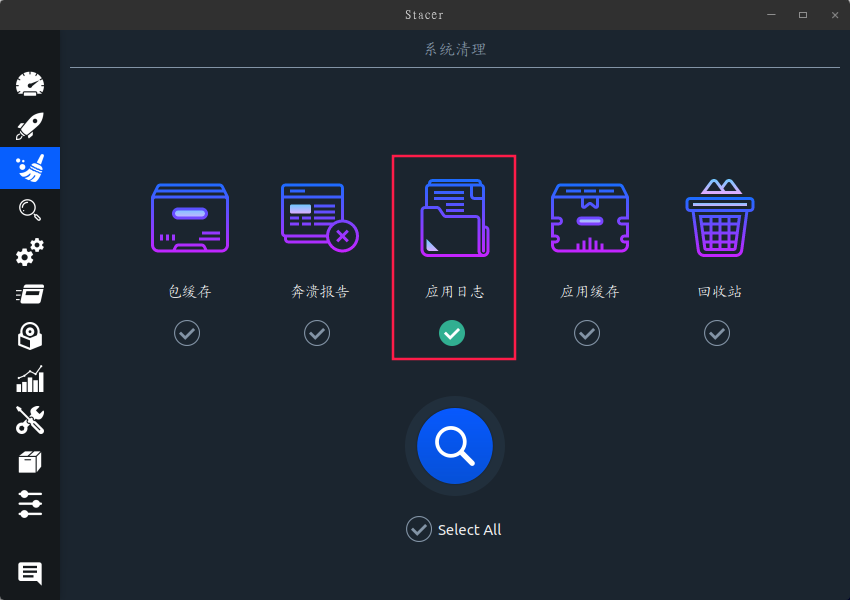The height and width of the screenshot is (600, 850).
Task: Click the 回收站 label
Action: [x=720, y=292]
